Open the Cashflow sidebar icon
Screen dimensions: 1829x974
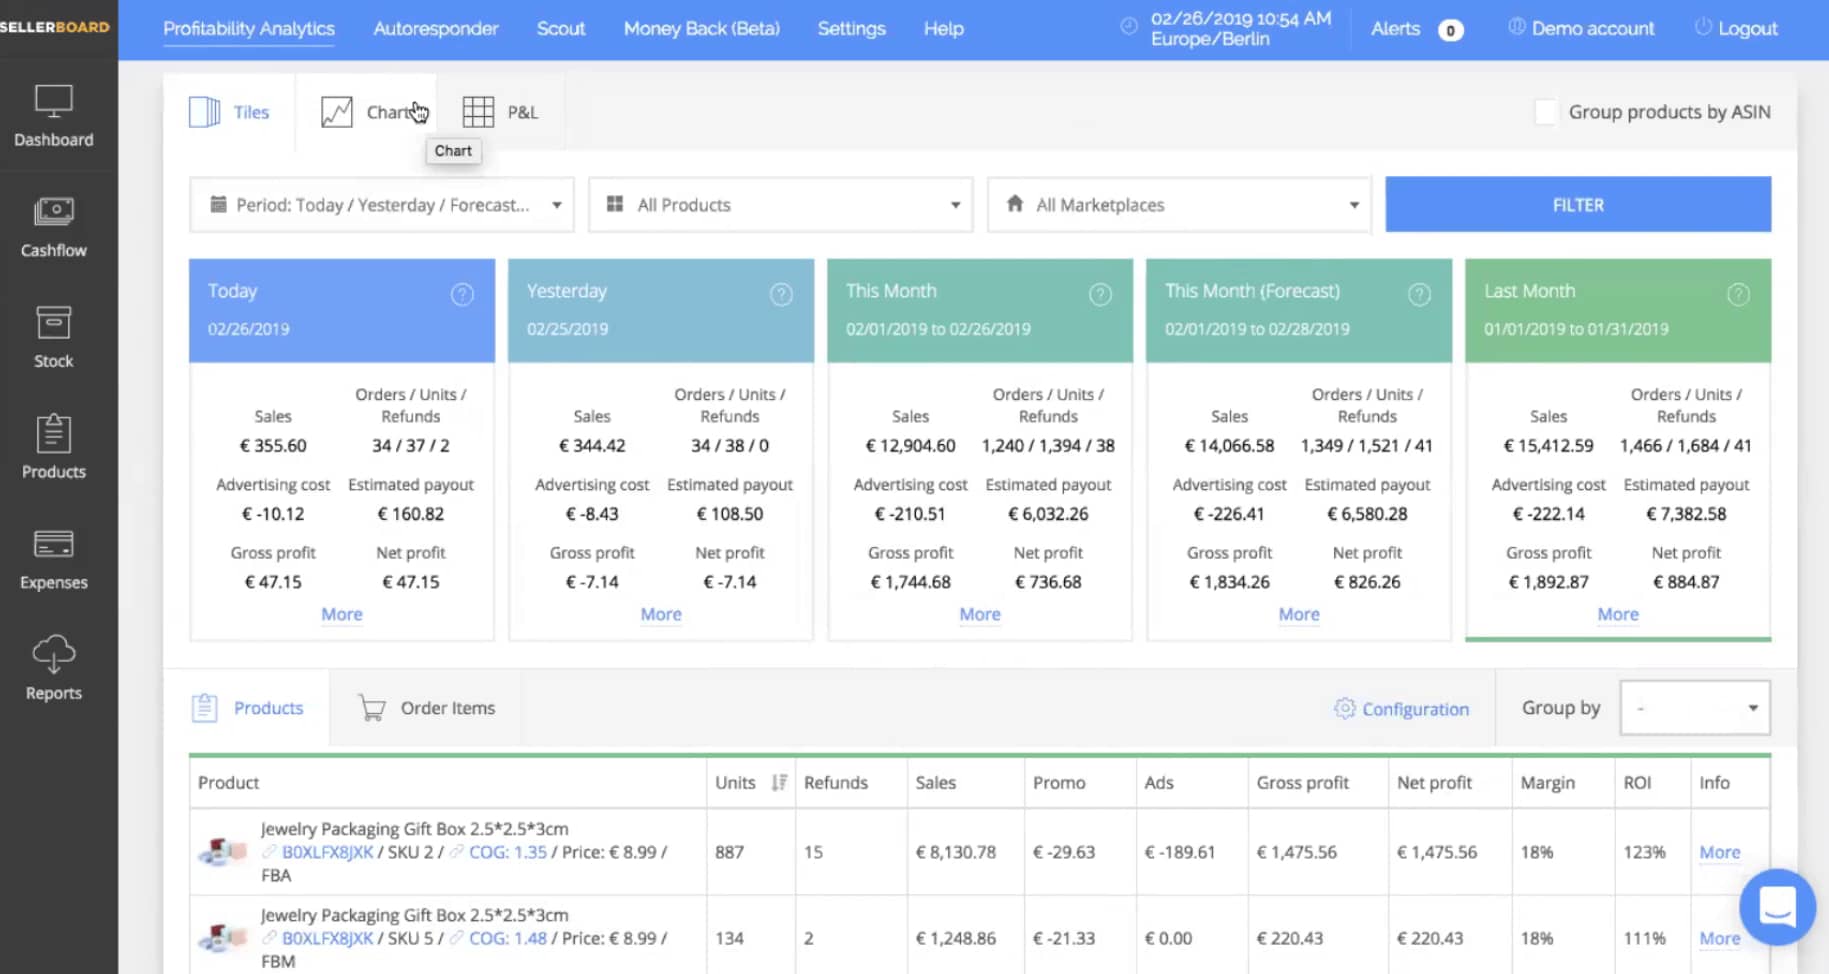(54, 212)
